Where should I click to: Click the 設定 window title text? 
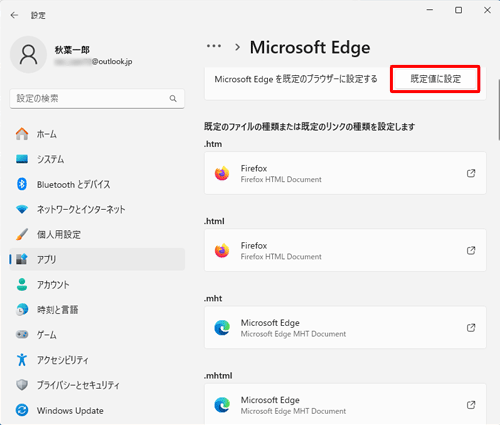click(x=38, y=15)
